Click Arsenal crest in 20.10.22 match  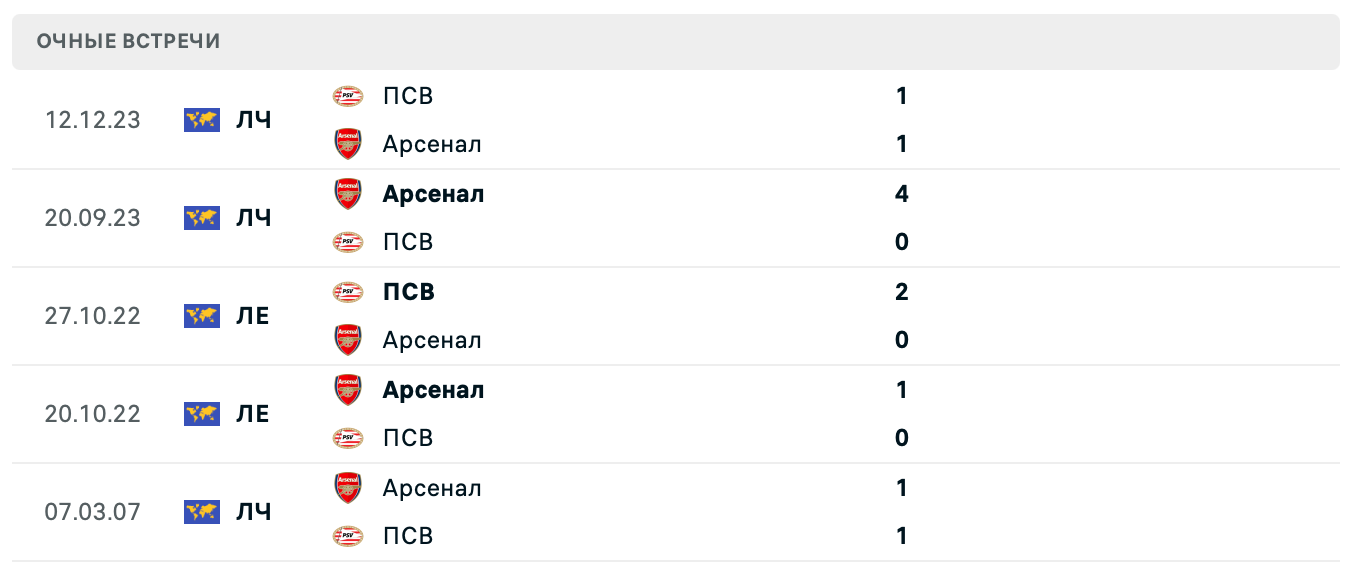tap(347, 390)
